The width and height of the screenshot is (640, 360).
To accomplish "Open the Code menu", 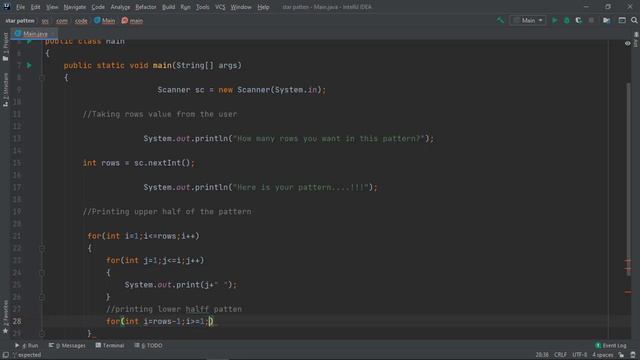I will [x=98, y=7].
